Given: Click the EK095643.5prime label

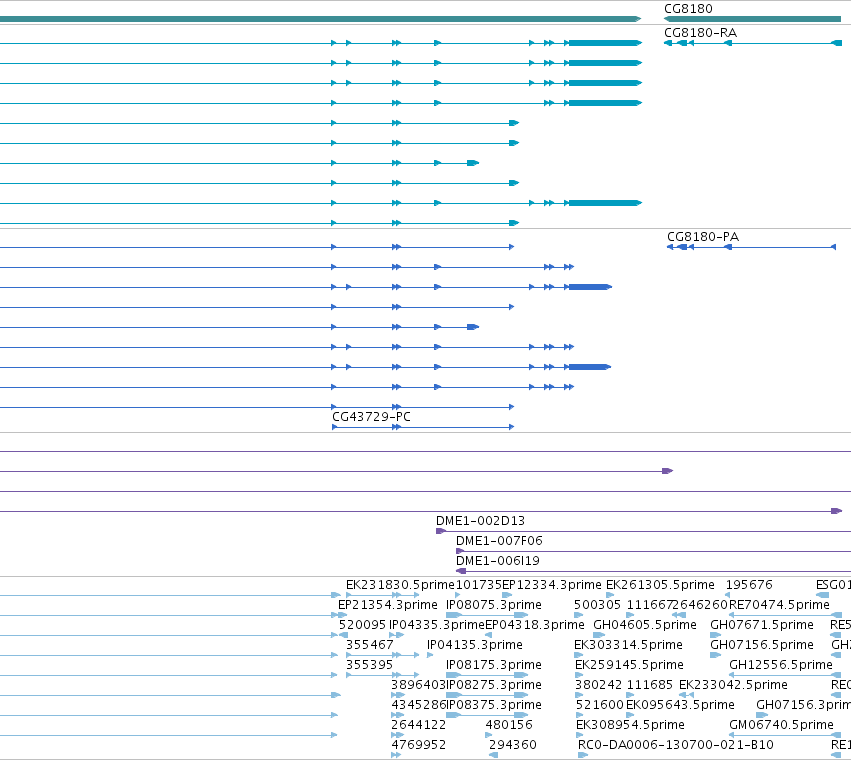Looking at the screenshot, I should (680, 706).
